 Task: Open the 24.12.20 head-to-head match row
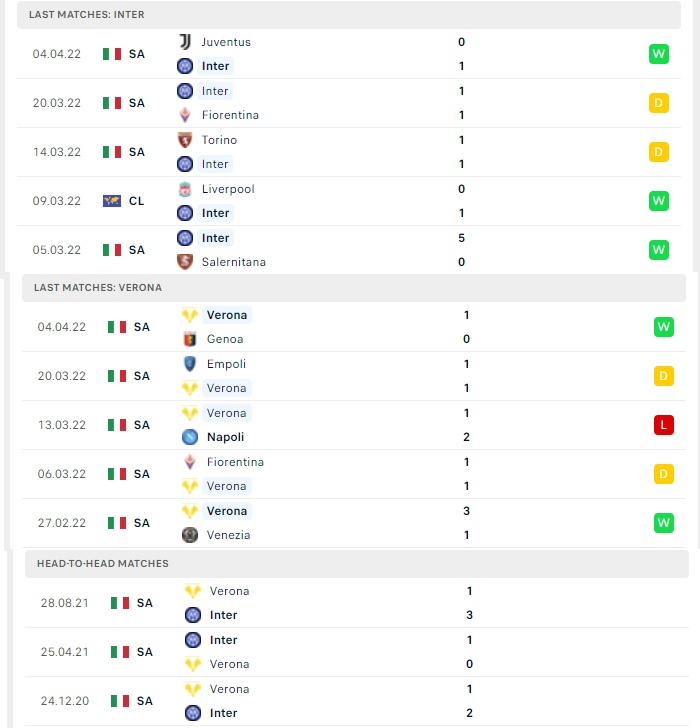tap(356, 701)
